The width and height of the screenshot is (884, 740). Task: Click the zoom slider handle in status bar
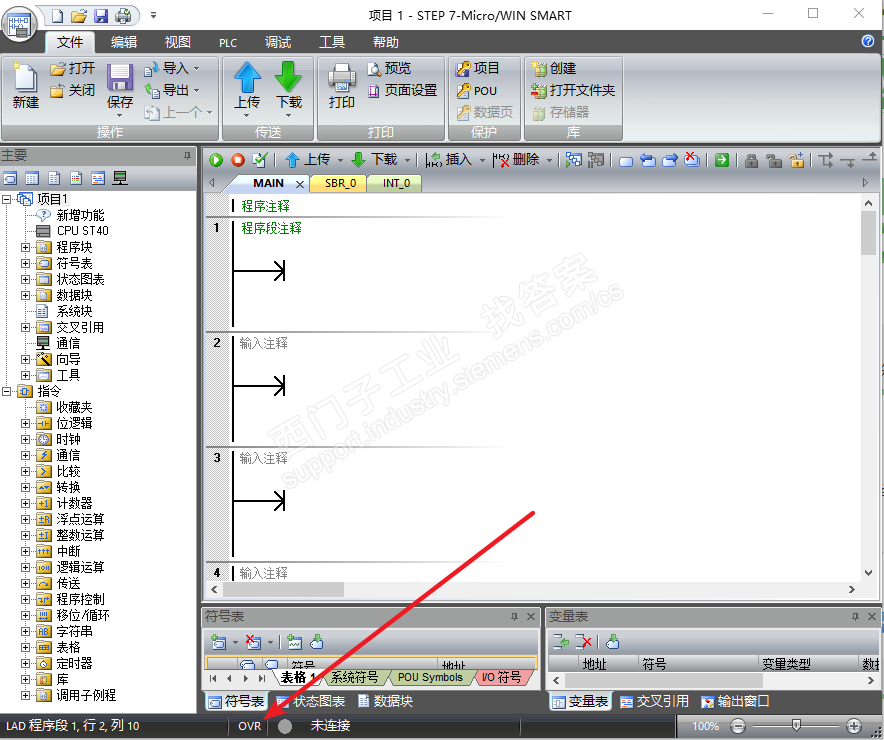(x=795, y=726)
